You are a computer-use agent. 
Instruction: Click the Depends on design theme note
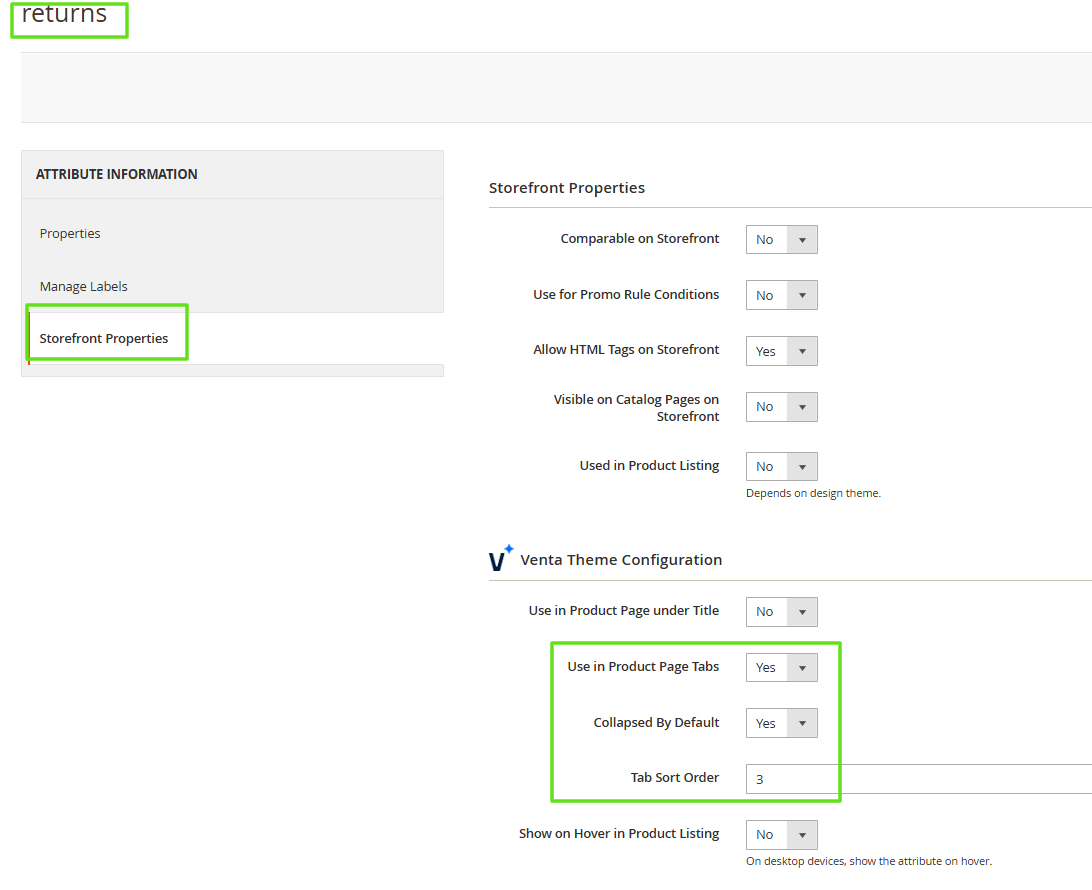coord(813,492)
